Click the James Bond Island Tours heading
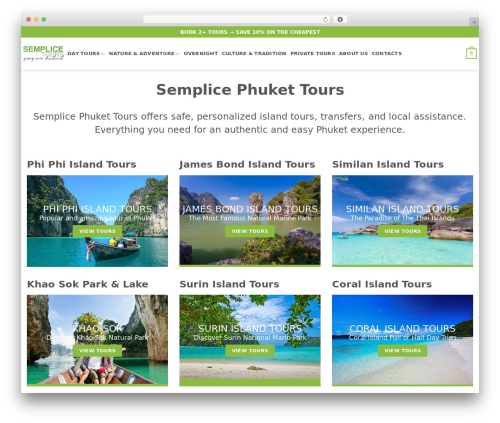Image resolution: width=500 pixels, height=423 pixels. 247,164
